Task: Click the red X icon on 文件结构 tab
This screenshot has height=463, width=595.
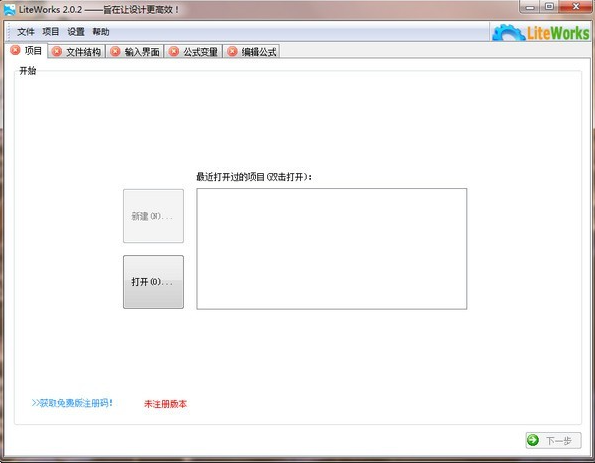Action: (57, 51)
